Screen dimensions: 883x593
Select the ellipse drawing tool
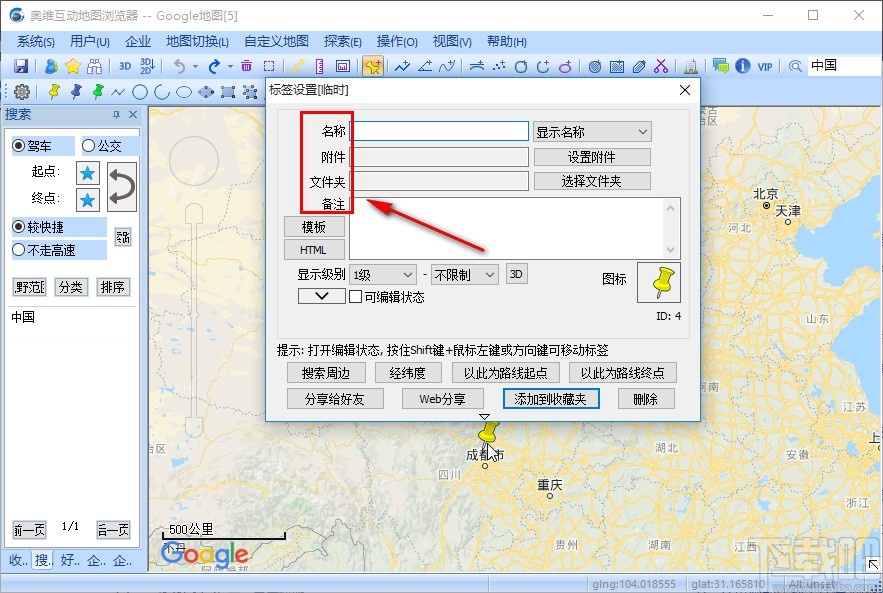(x=184, y=92)
